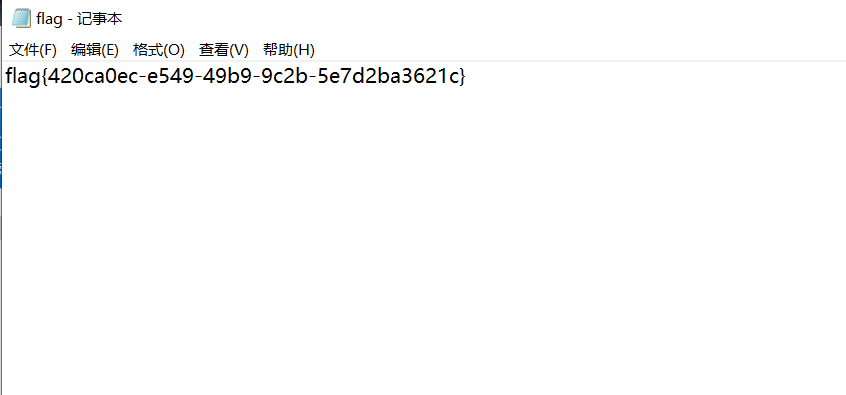Click the window title text flag - 记事本

pos(79,19)
